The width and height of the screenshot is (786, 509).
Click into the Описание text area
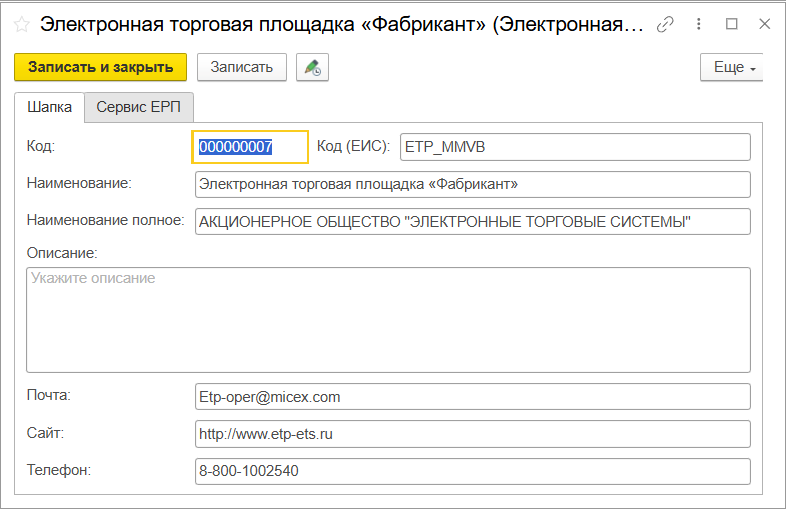[388, 320]
